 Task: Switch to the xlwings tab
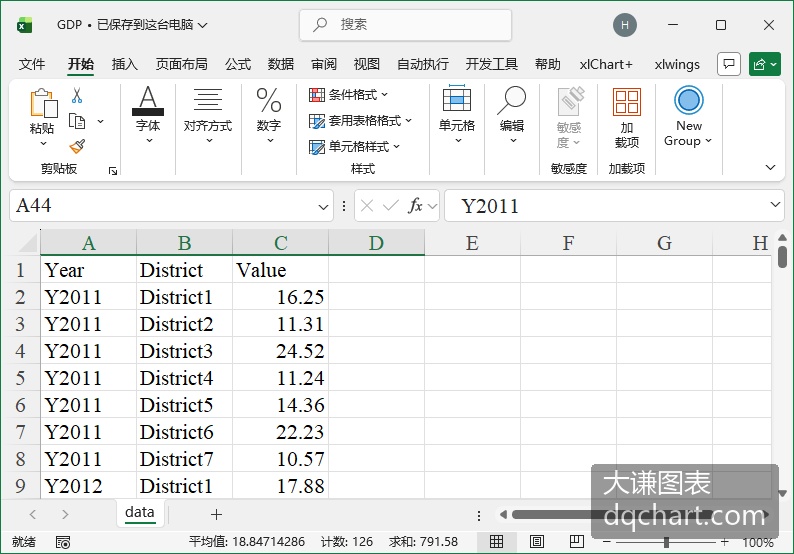(677, 64)
